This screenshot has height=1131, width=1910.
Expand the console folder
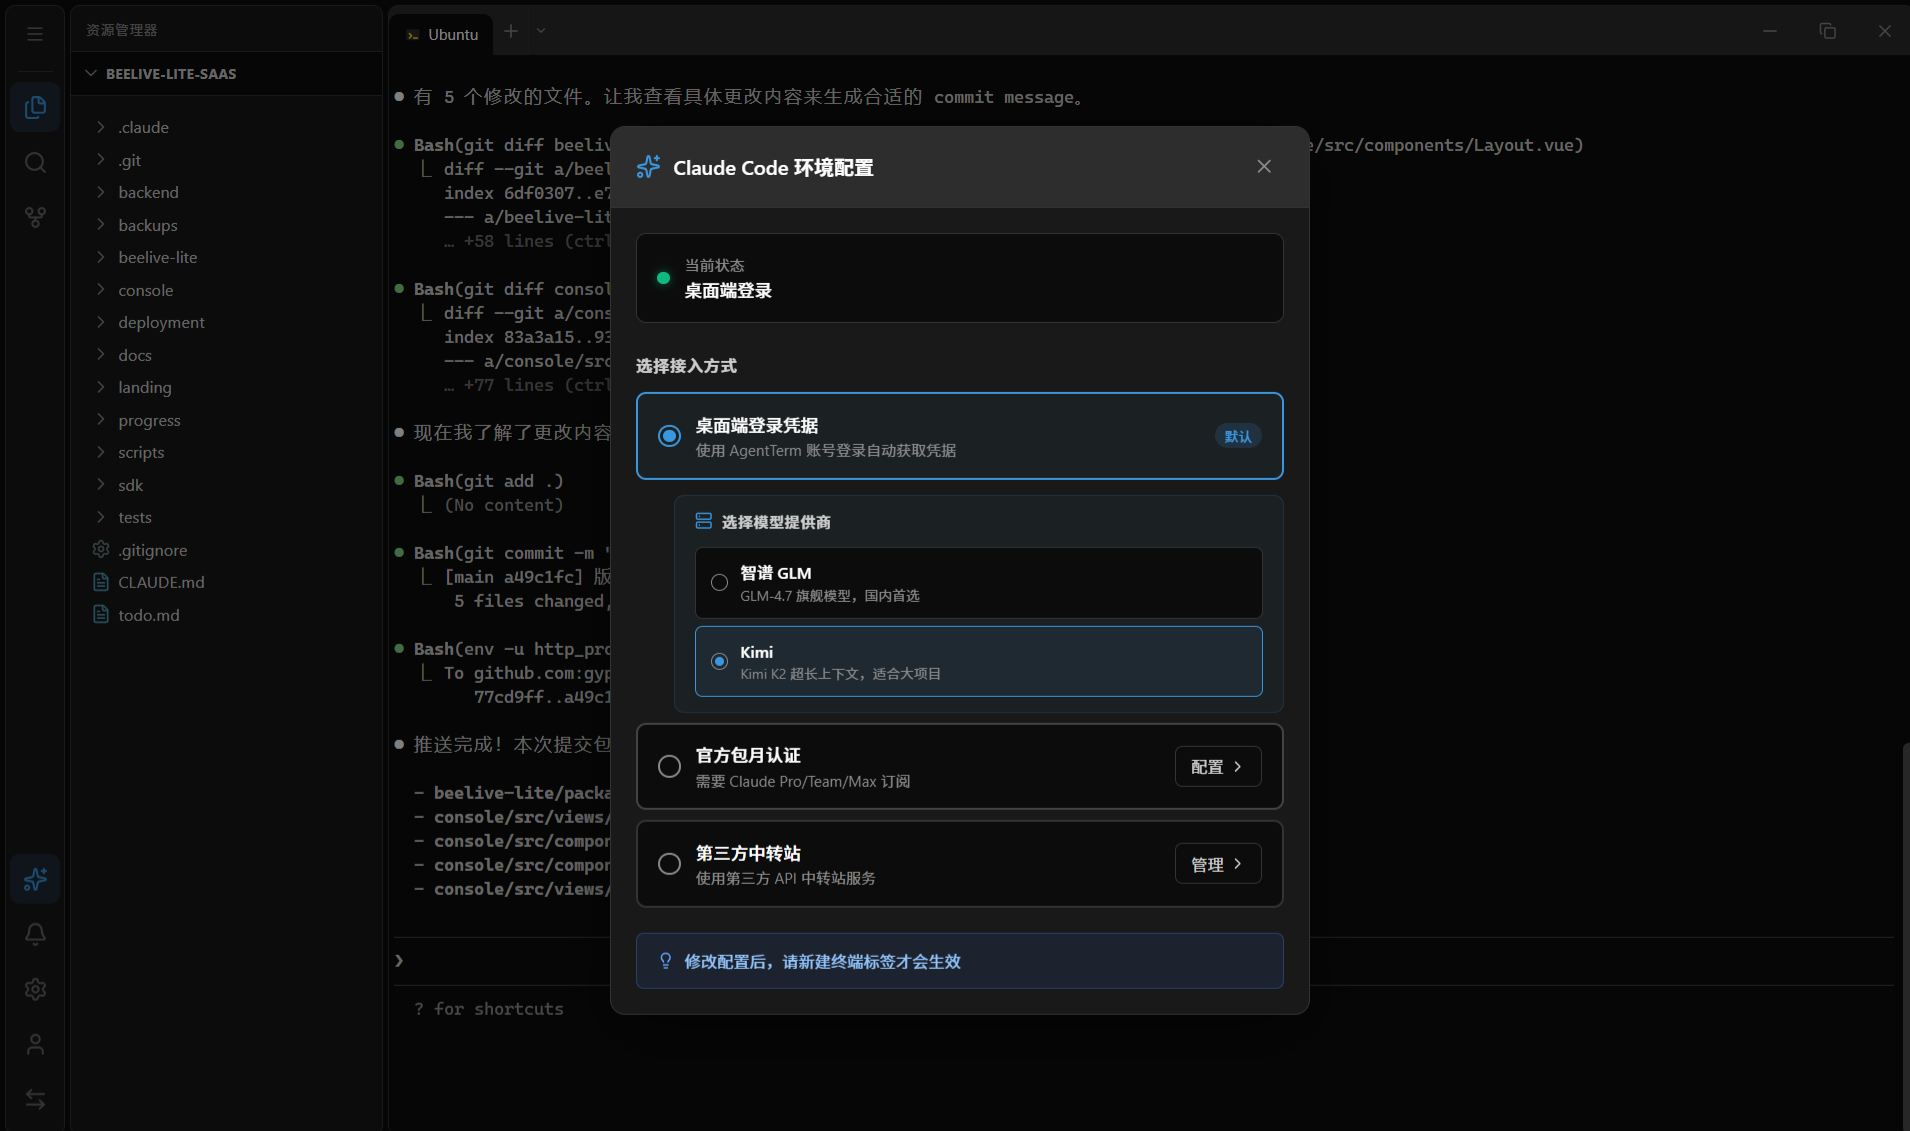pos(227,290)
